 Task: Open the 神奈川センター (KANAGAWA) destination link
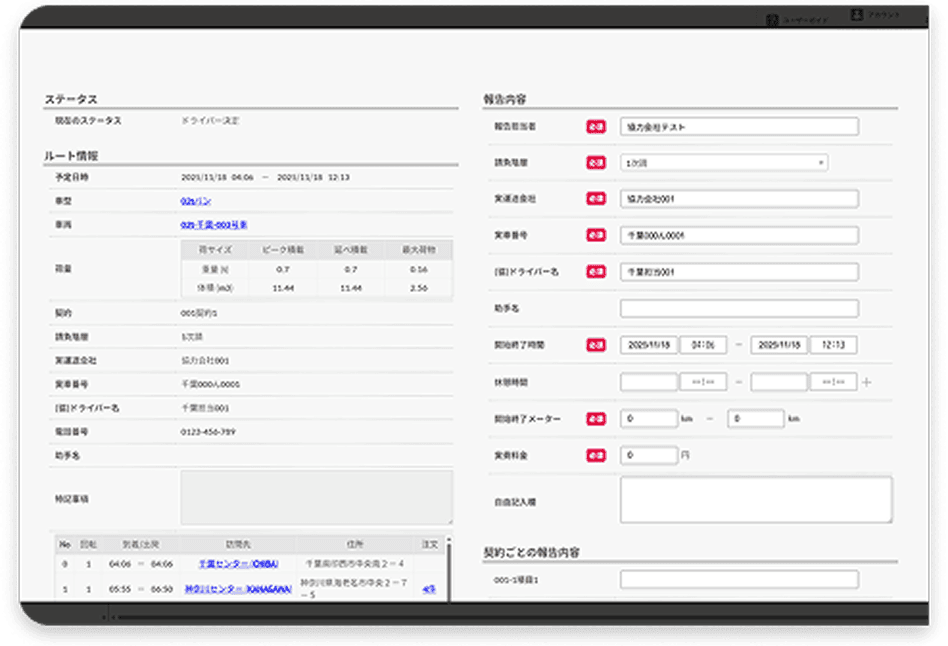pos(238,589)
